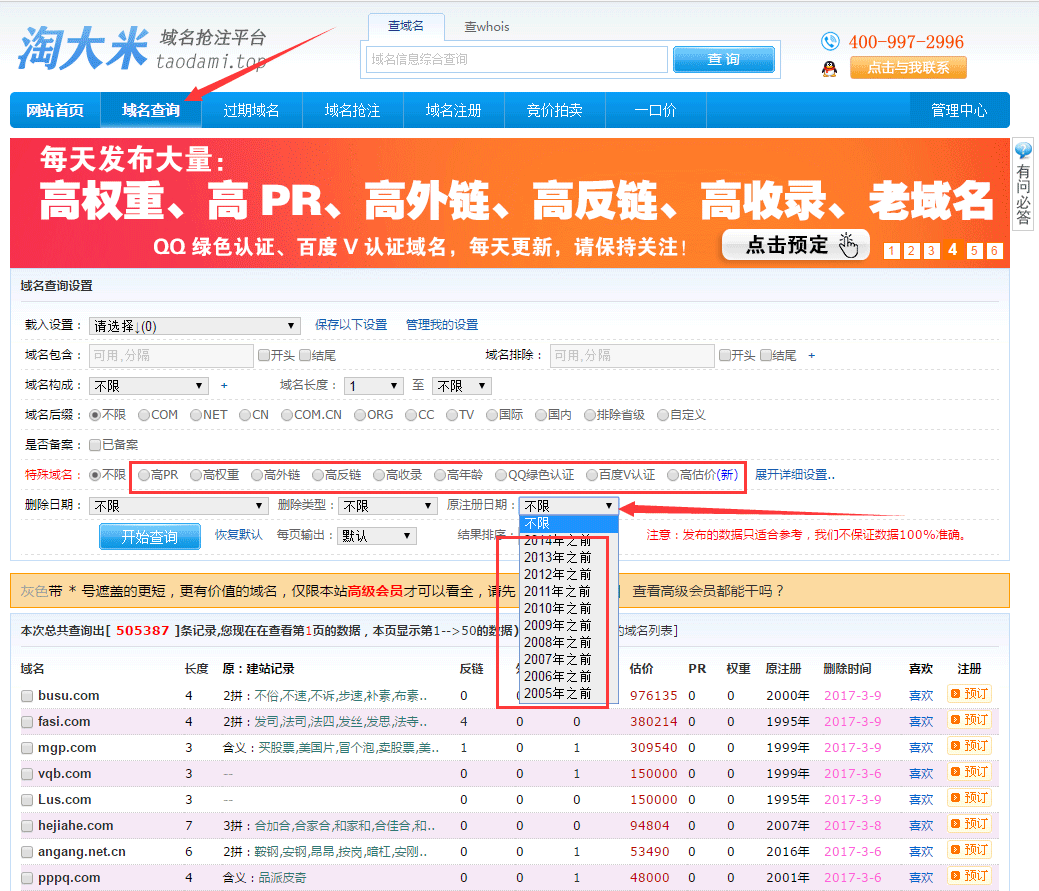Click the 有问必答 help bubble icon

(1023, 151)
